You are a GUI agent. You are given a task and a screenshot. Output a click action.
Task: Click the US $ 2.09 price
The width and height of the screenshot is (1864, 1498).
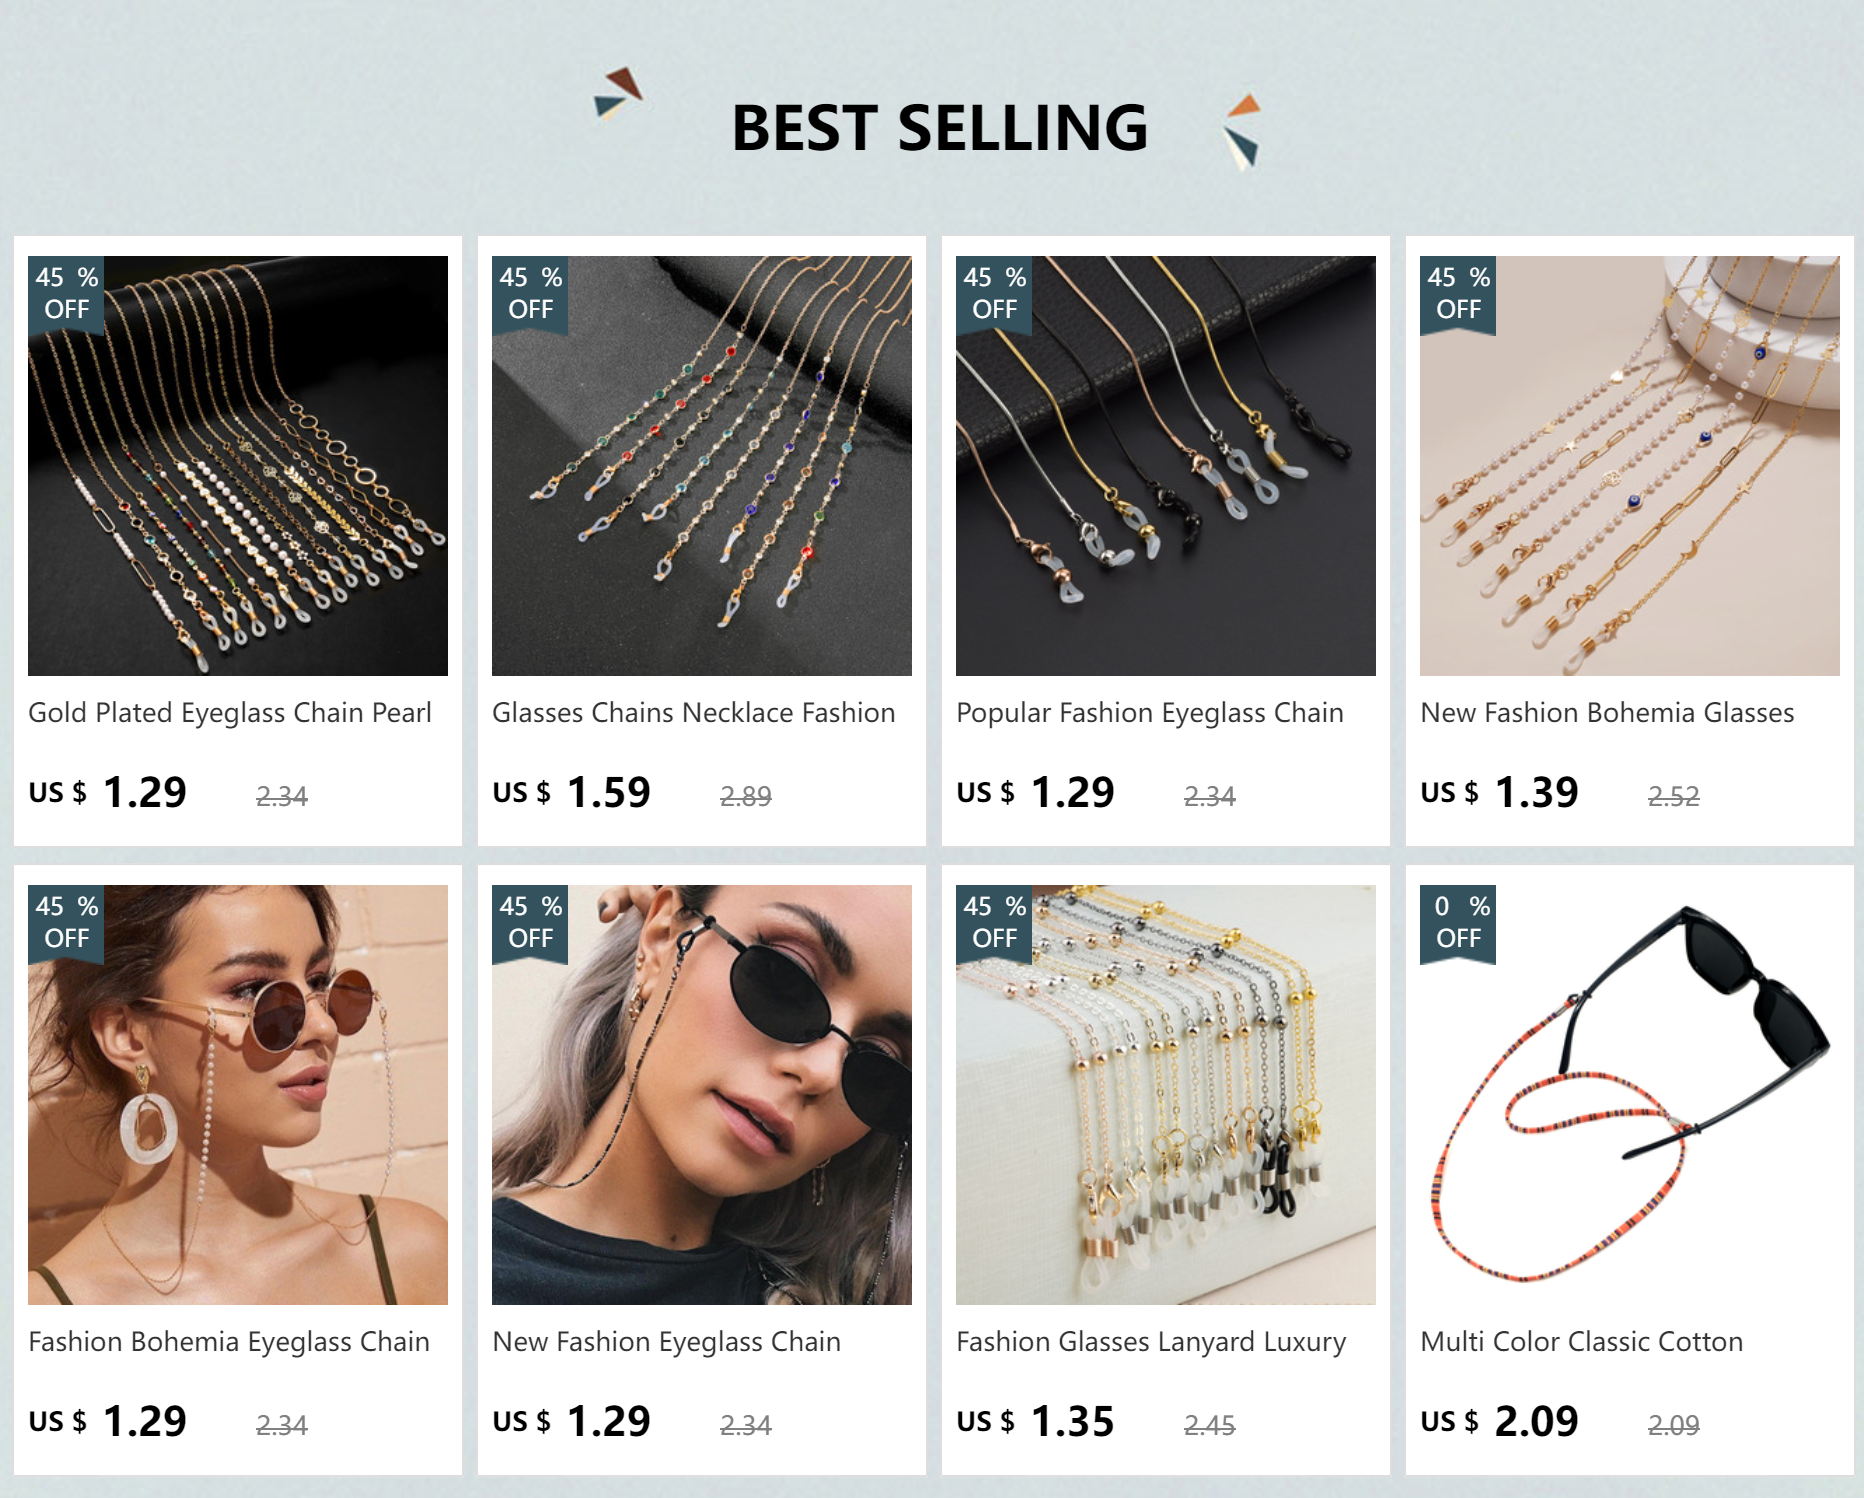[1499, 1421]
